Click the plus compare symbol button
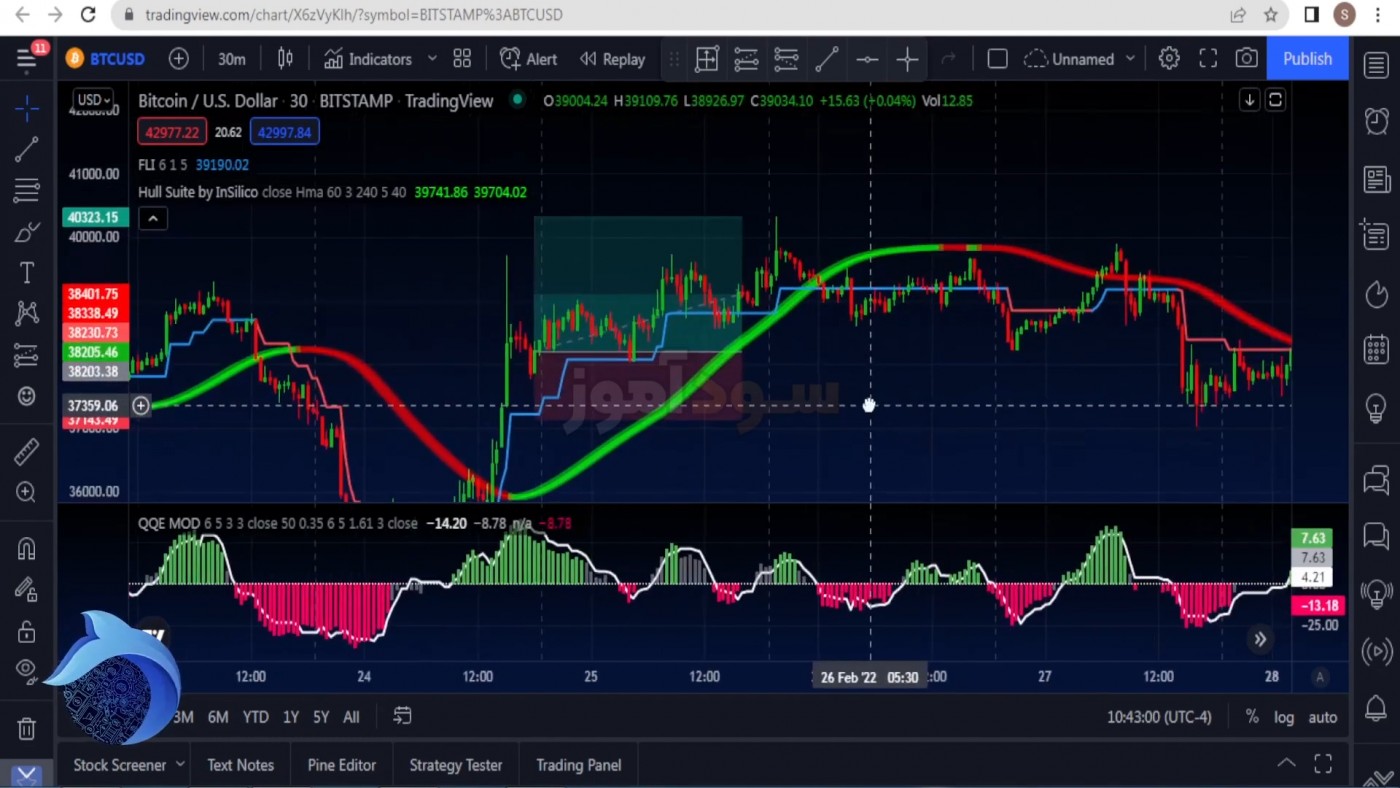The image size is (1400, 788). pyautogui.click(x=179, y=59)
